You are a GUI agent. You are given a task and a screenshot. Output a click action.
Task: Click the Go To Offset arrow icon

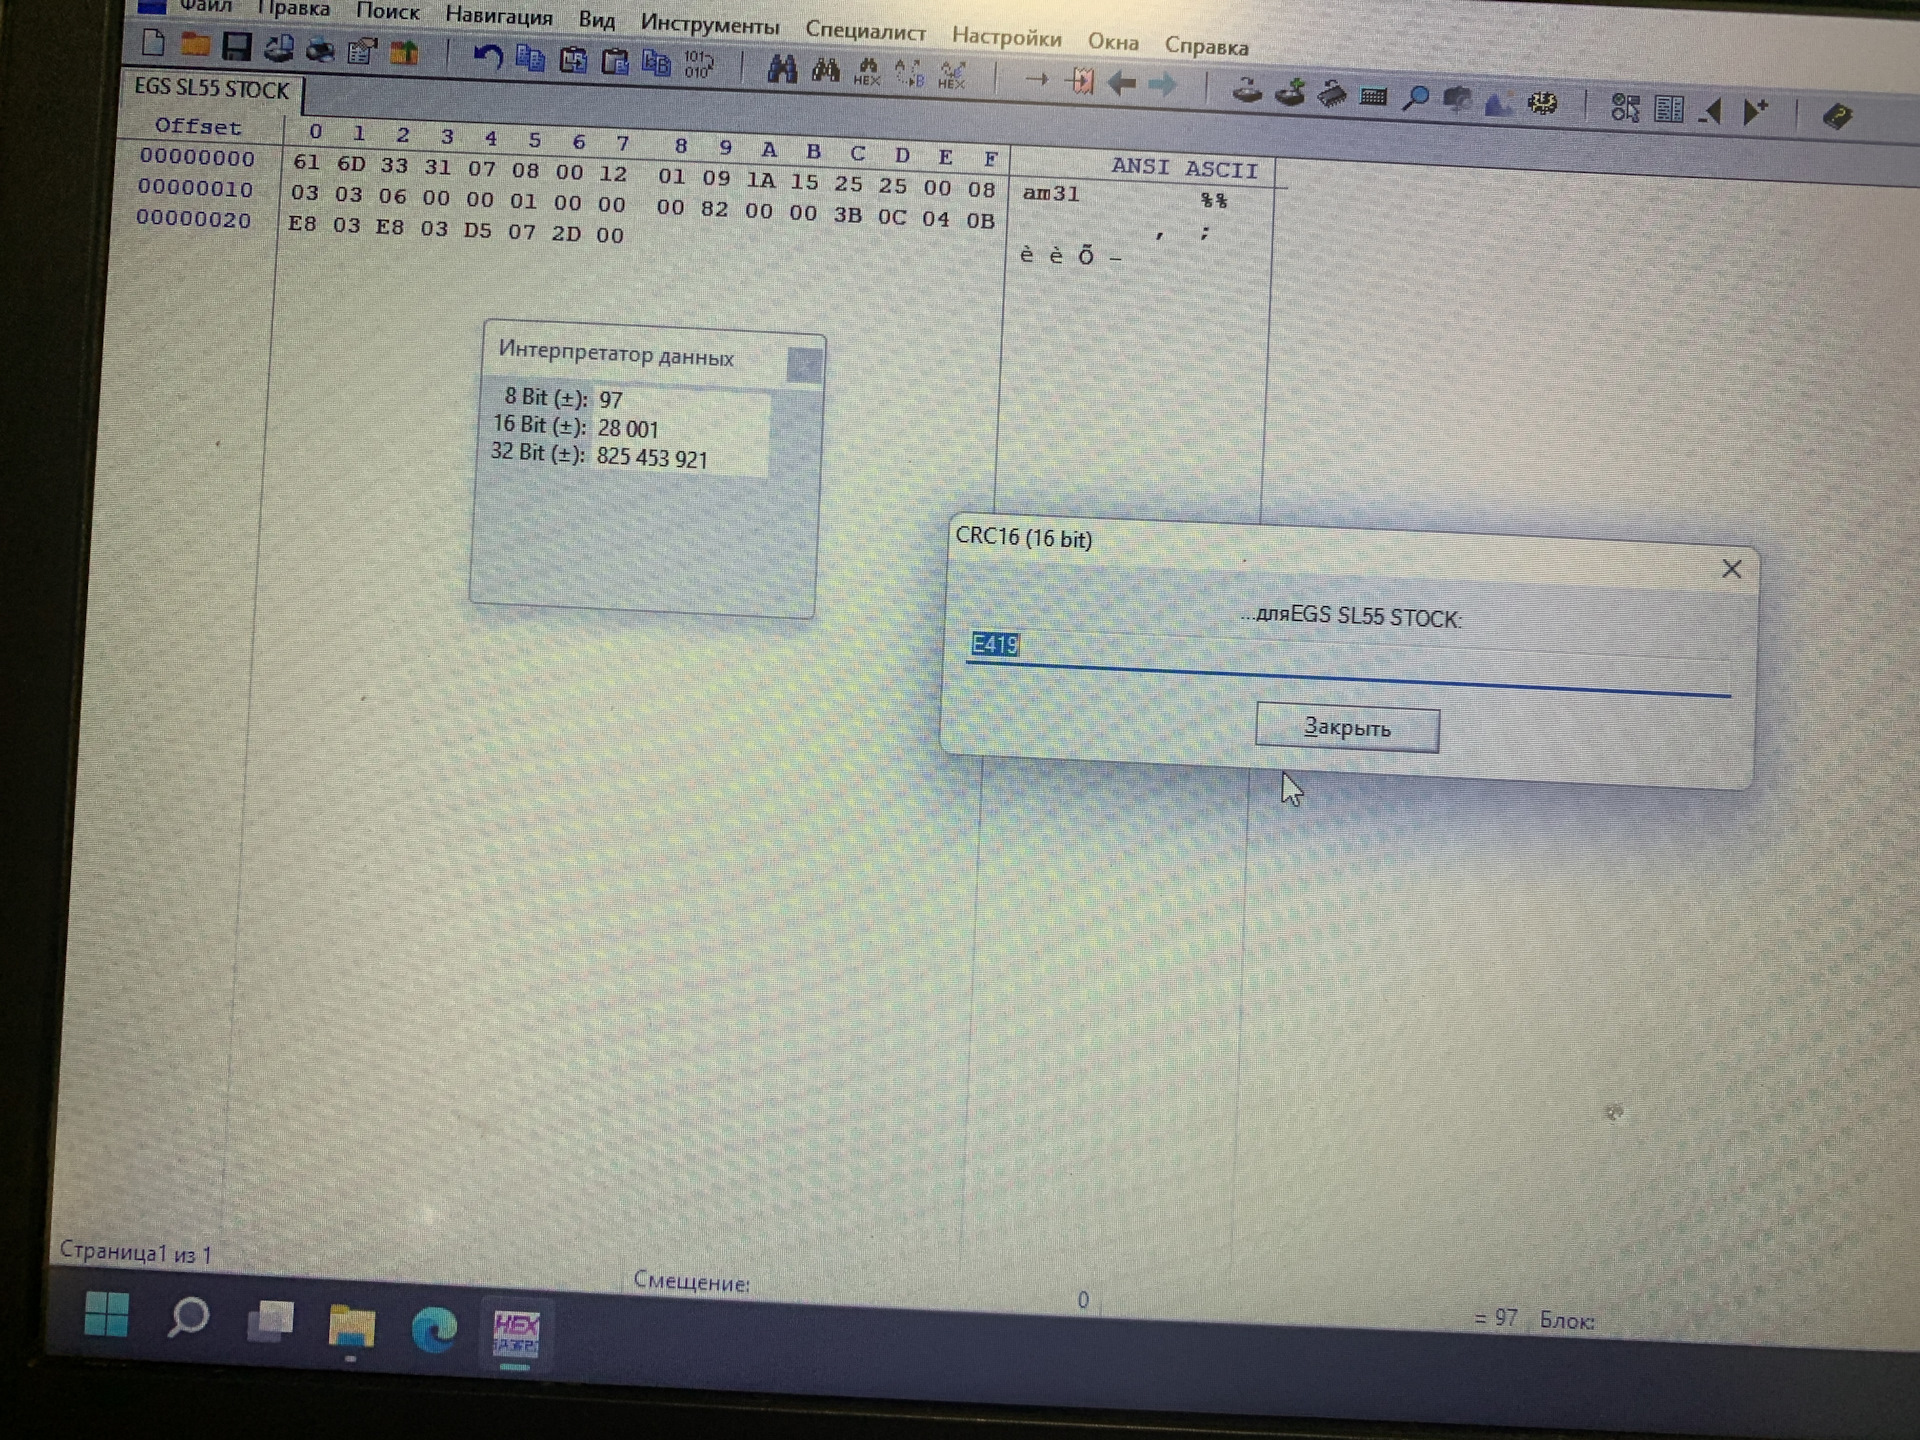pos(1036,79)
